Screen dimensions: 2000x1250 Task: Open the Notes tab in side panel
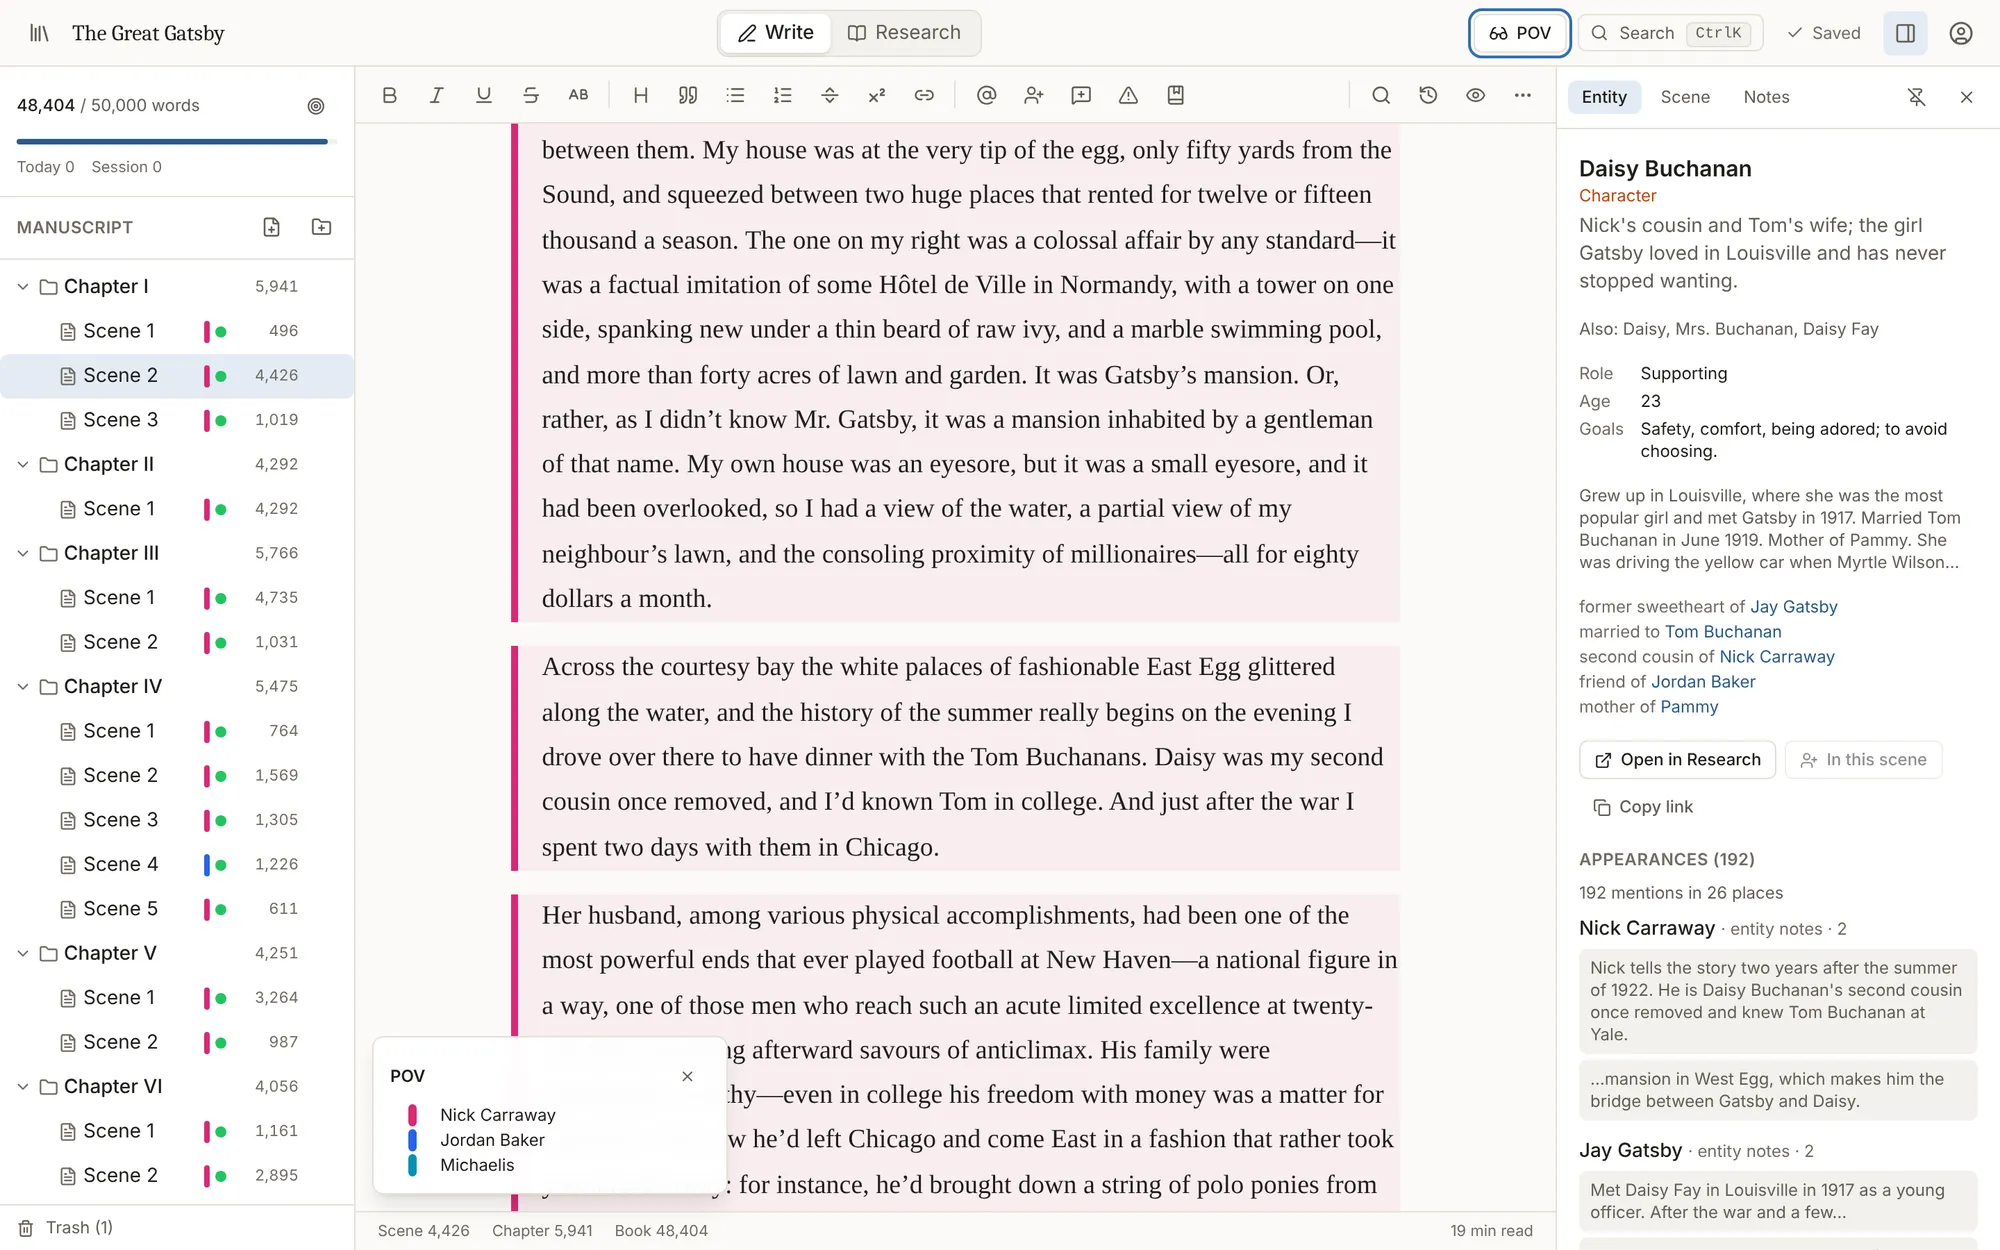(1766, 97)
